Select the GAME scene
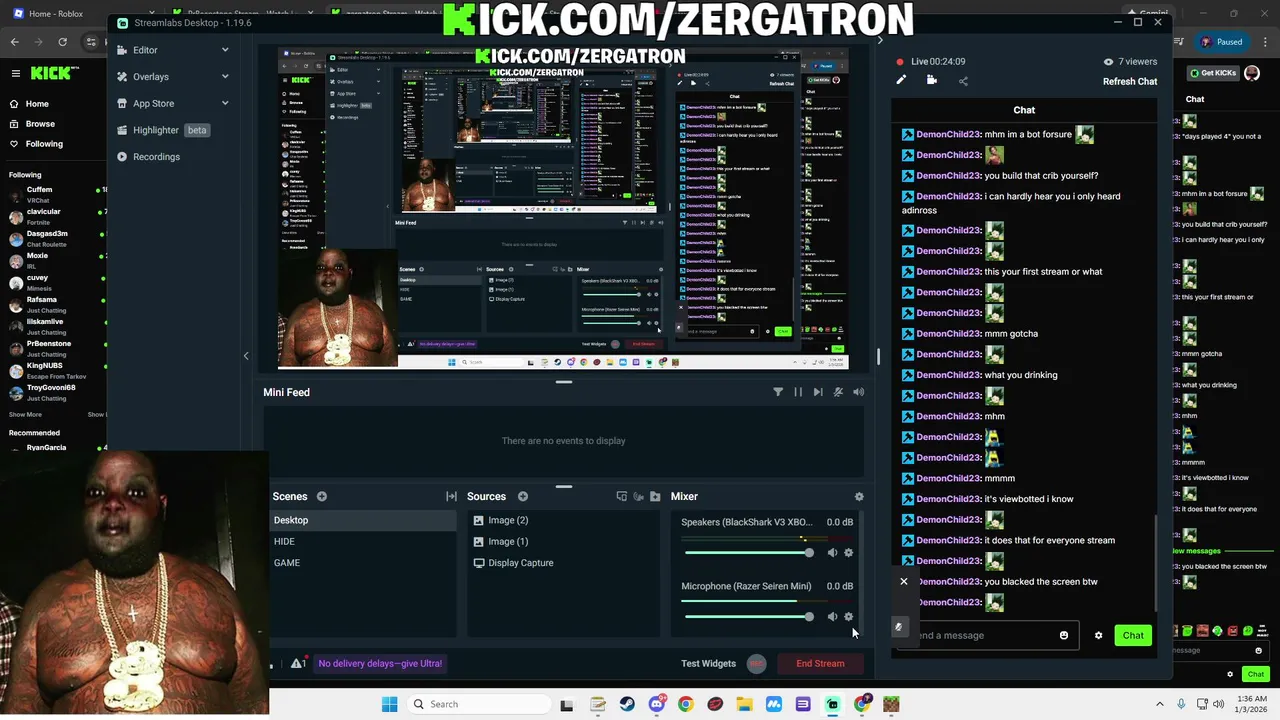The width and height of the screenshot is (1280, 720). pyautogui.click(x=363, y=563)
